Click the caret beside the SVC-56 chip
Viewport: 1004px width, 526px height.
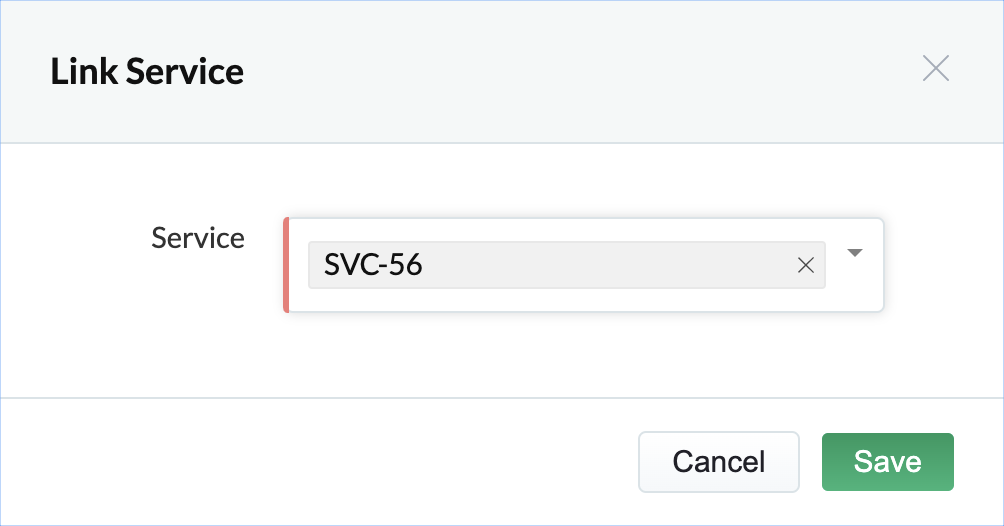(x=854, y=253)
